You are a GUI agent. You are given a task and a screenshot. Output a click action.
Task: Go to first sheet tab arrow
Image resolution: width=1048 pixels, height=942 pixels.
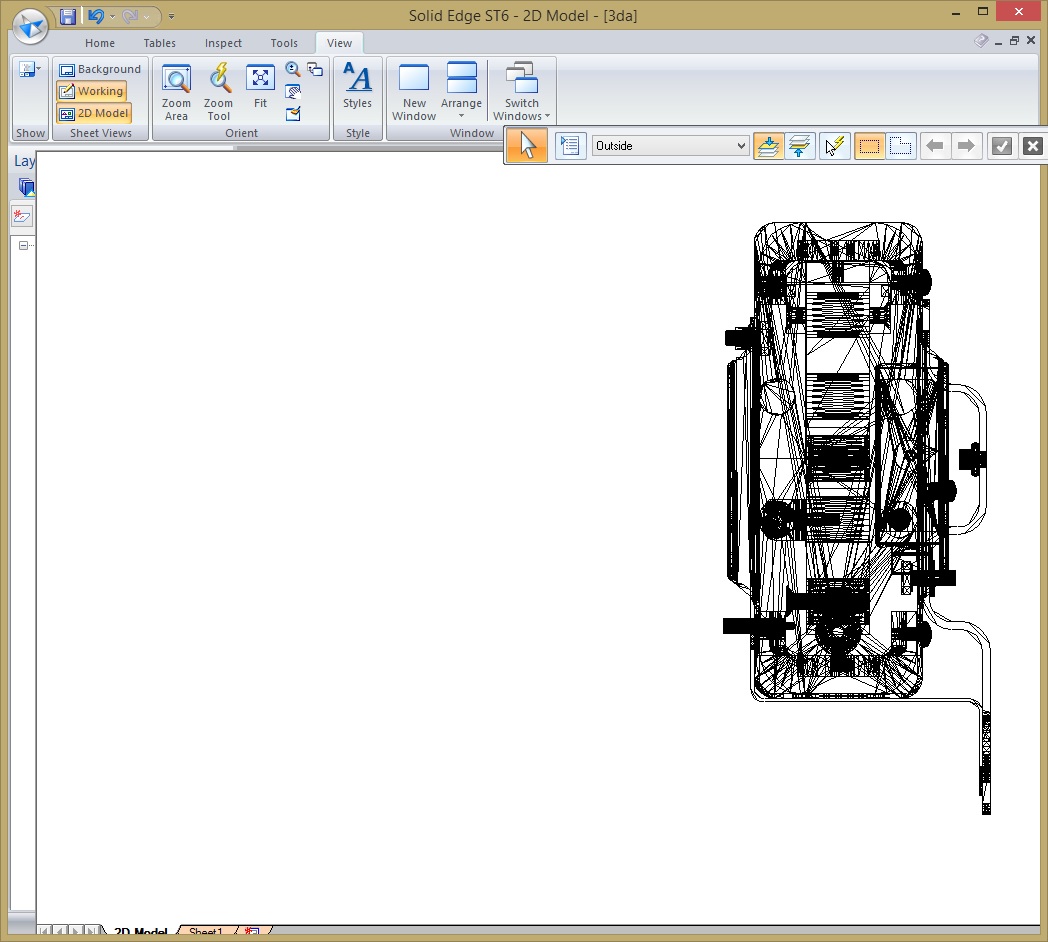[x=44, y=931]
